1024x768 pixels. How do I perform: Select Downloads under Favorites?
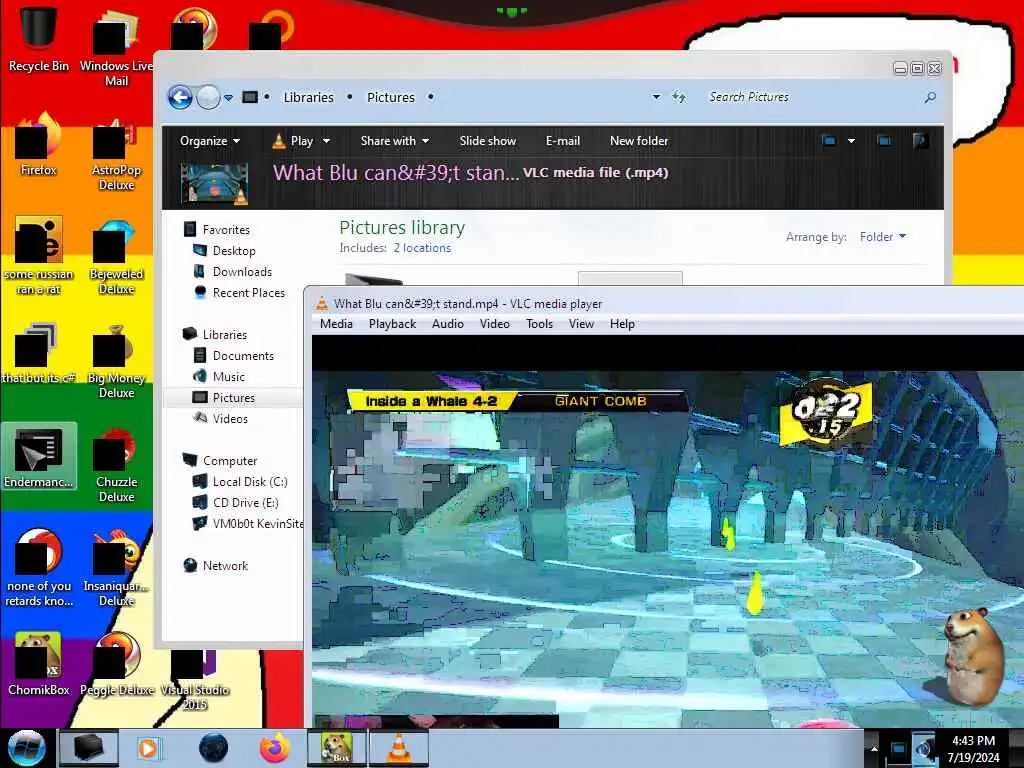click(242, 272)
